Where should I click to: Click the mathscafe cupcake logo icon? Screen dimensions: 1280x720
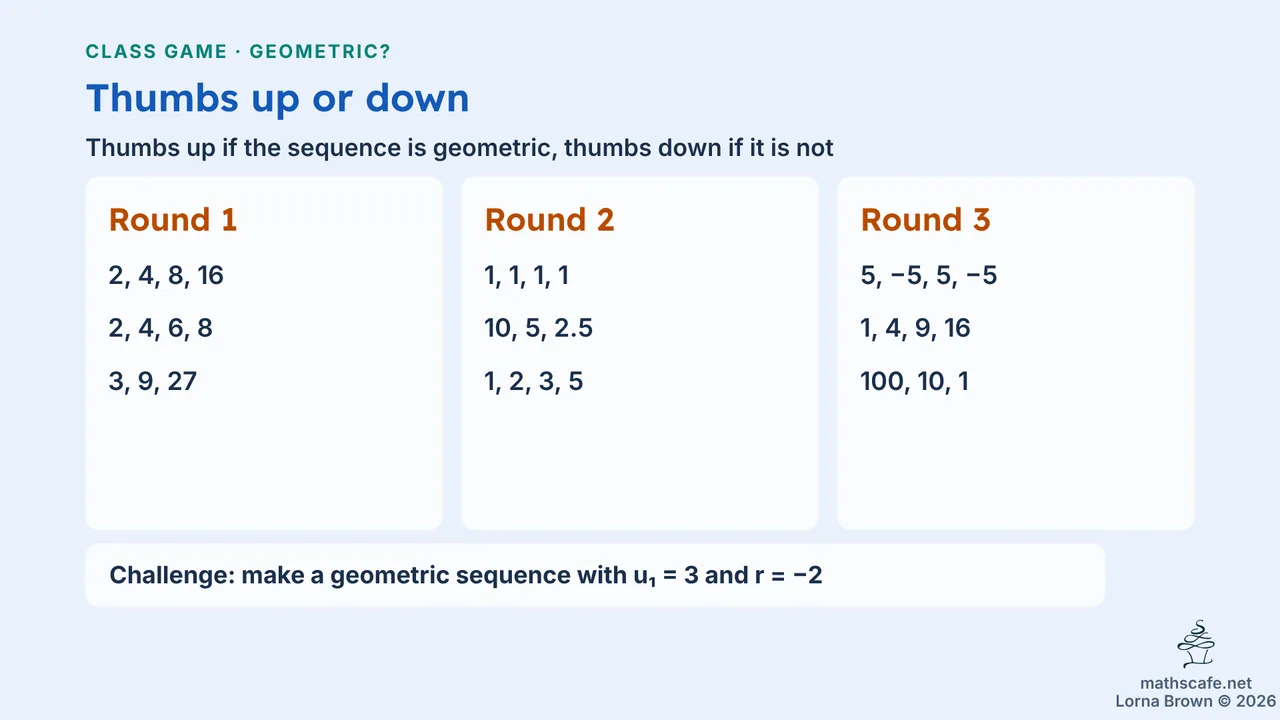1196,645
